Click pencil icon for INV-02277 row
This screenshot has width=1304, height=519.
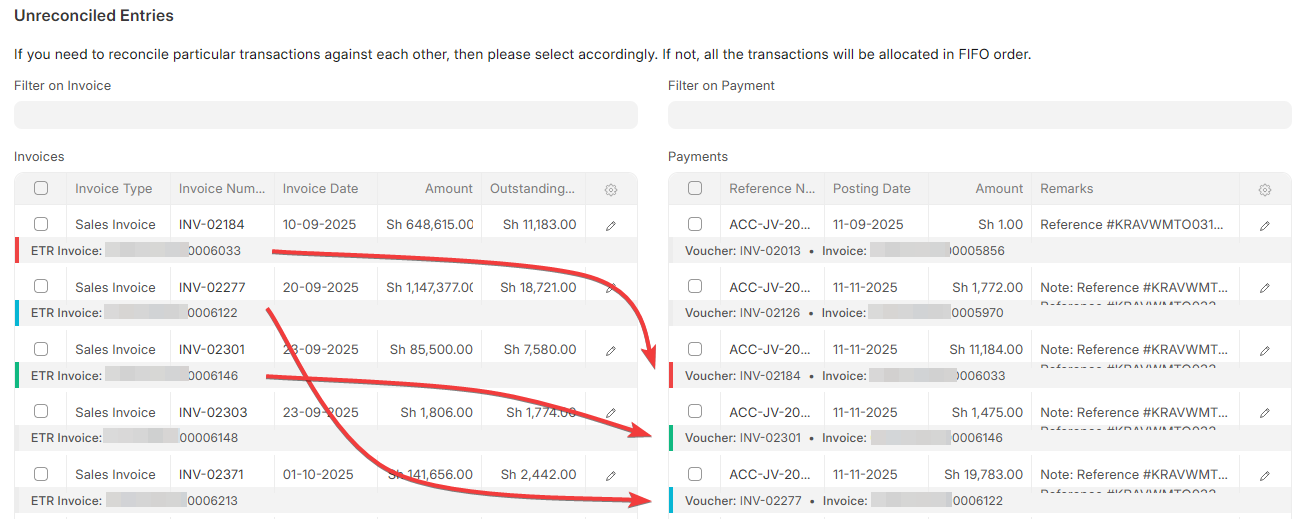click(611, 288)
